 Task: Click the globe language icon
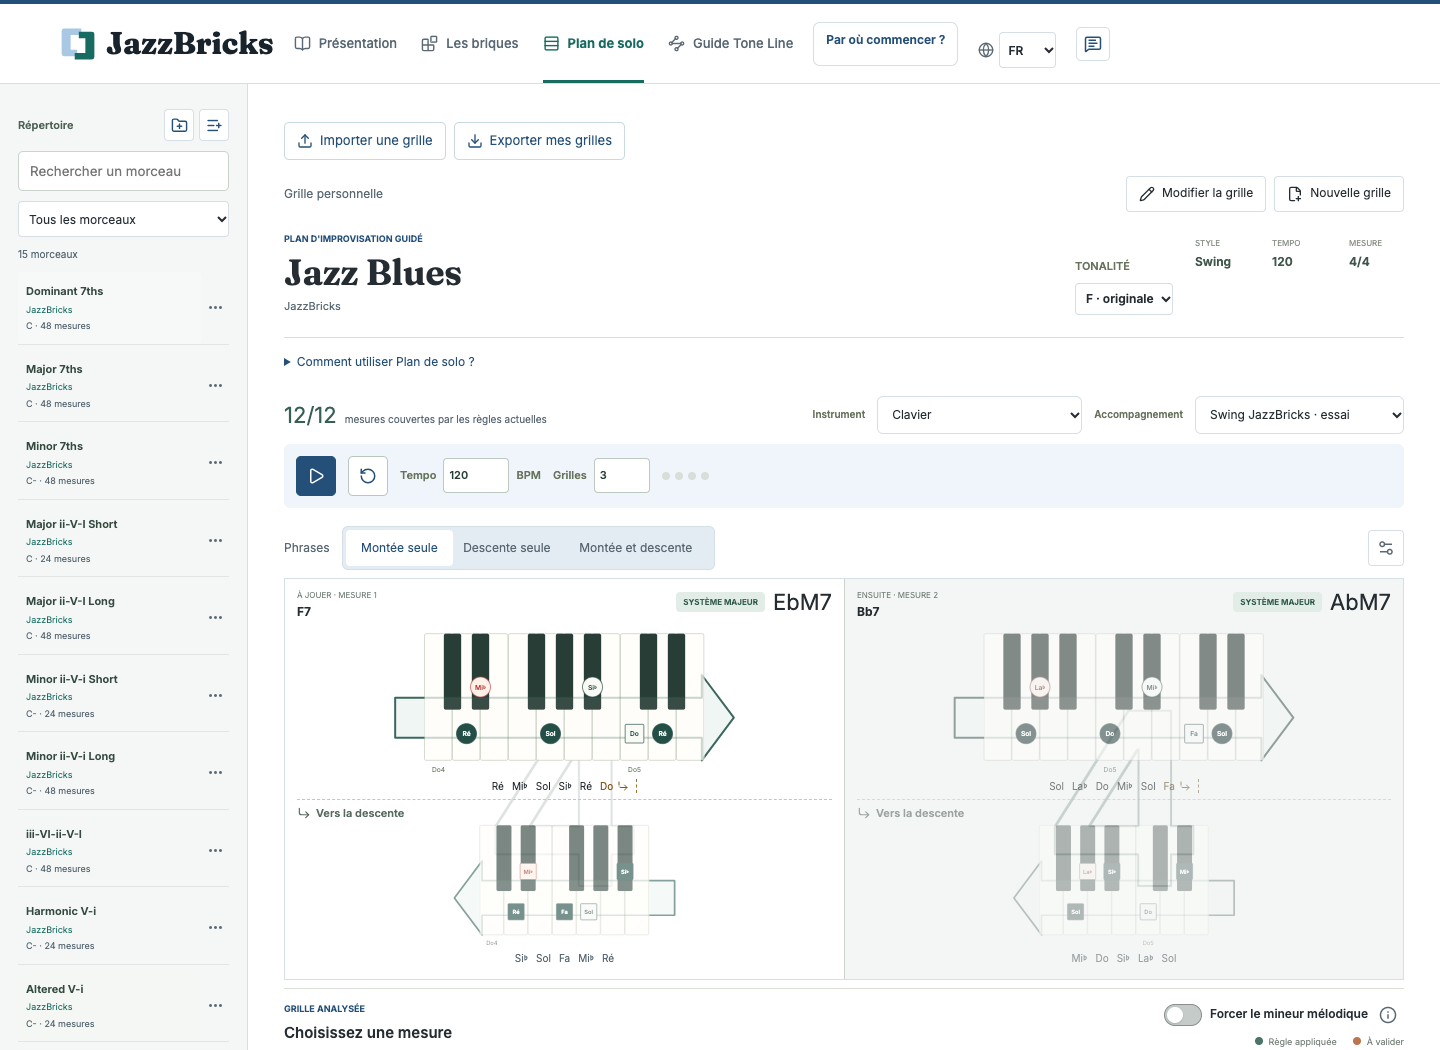[x=986, y=50]
